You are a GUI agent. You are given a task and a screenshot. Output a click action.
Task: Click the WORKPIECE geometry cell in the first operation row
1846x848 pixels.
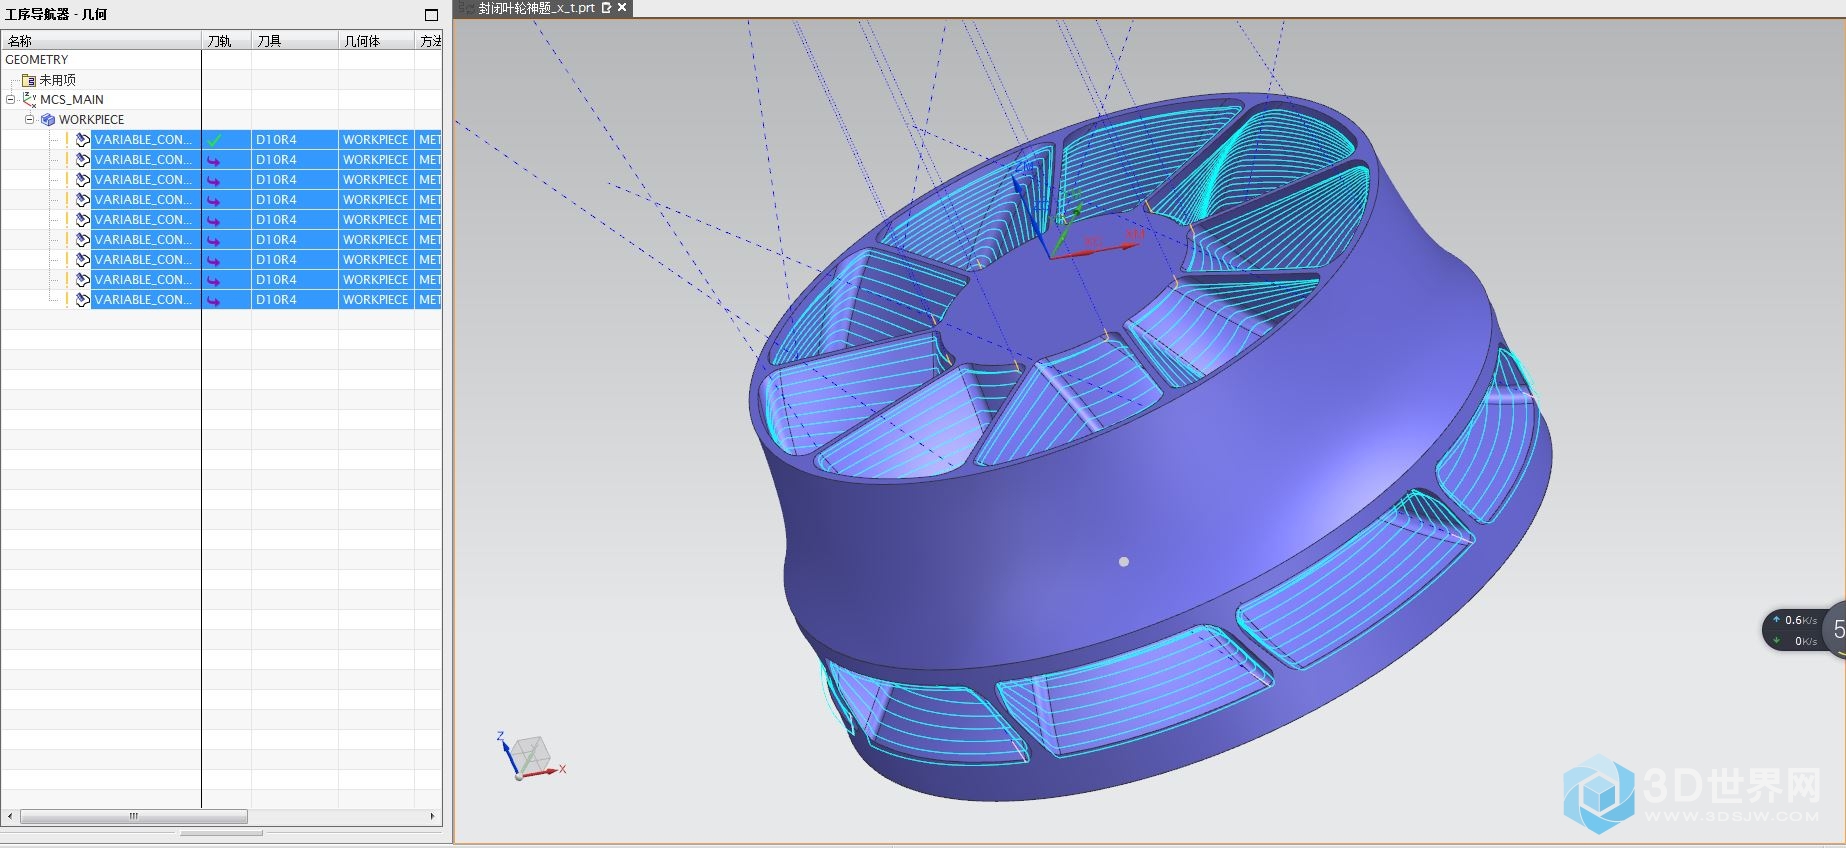(x=376, y=140)
